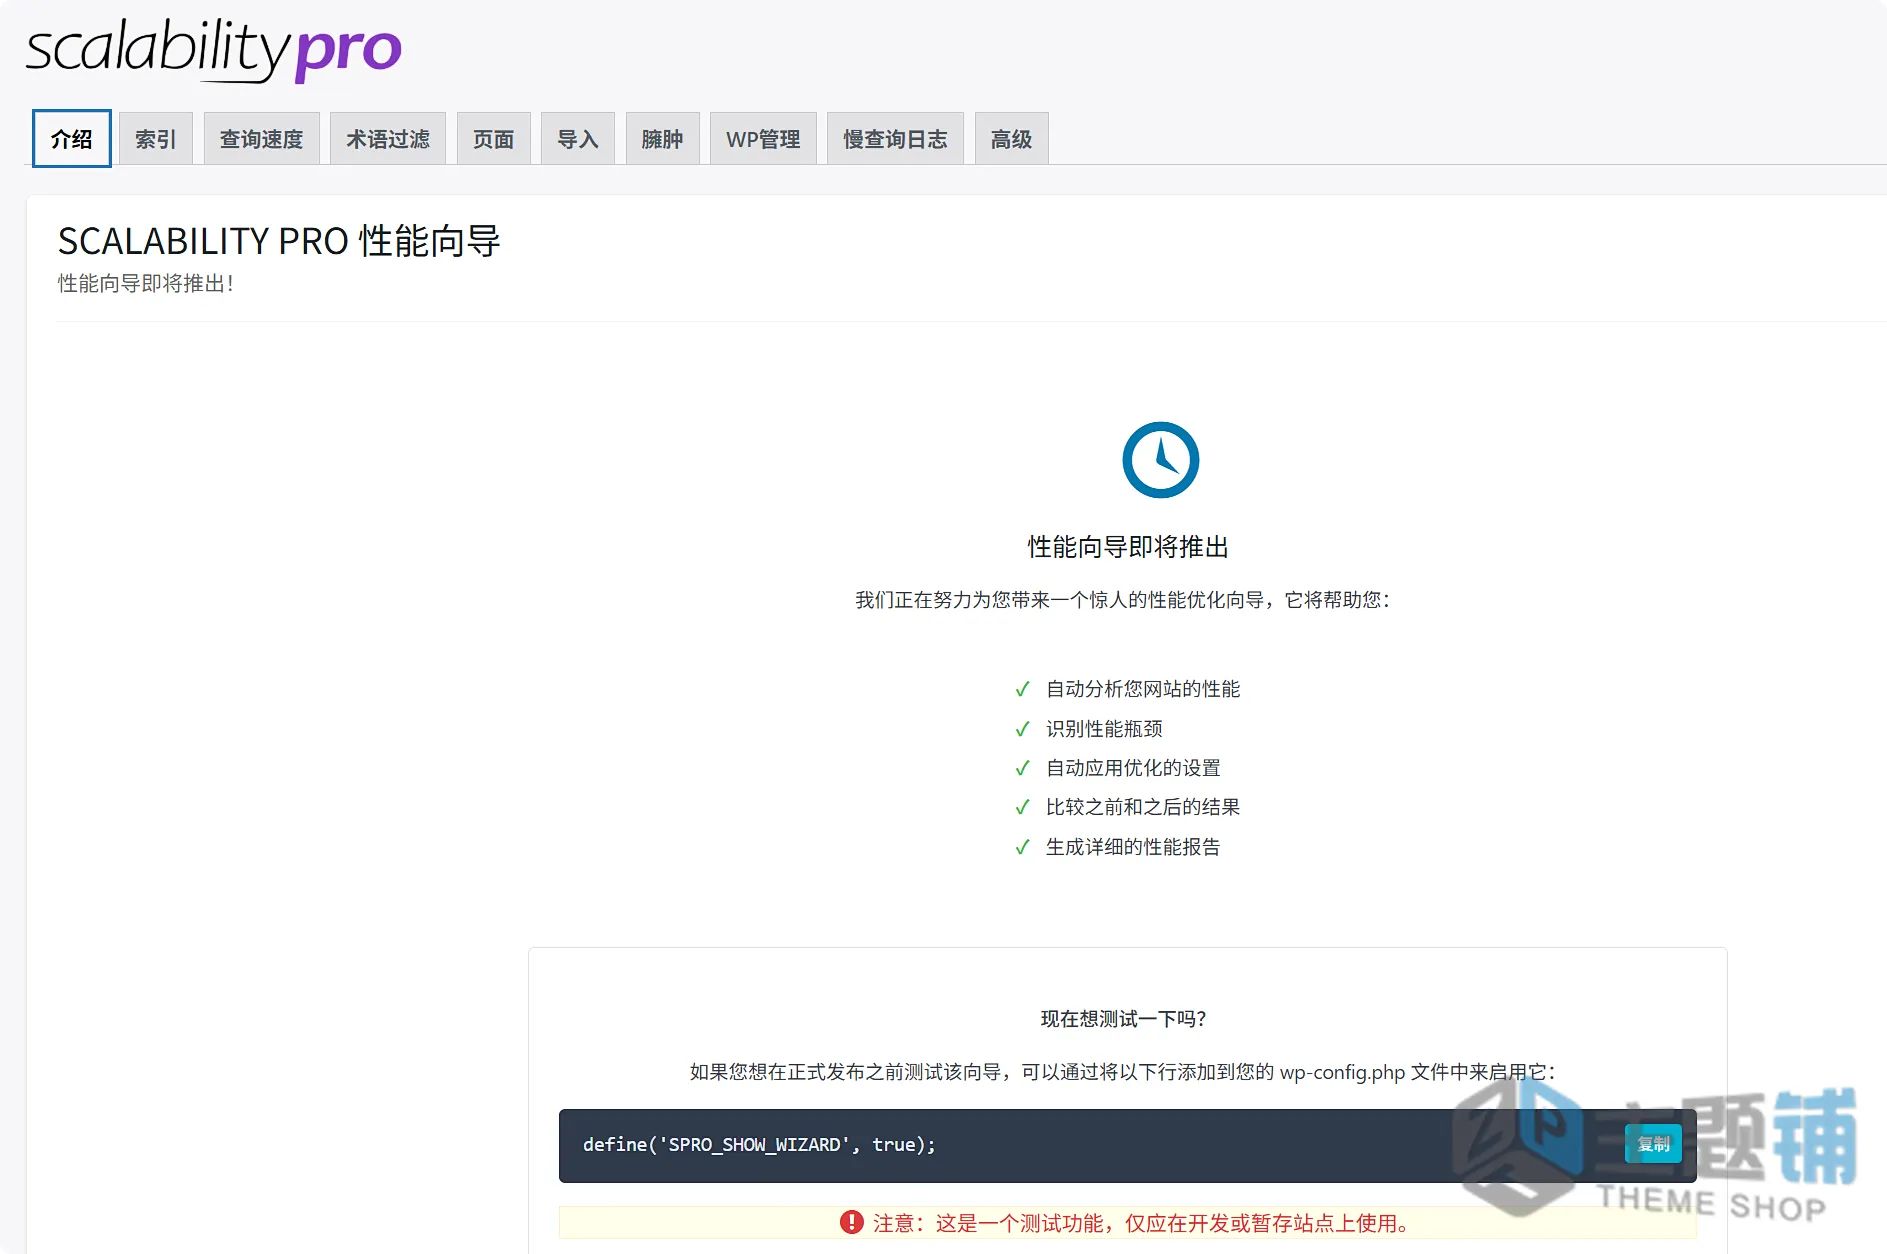Click the heading SCALABILITY PRO 性能向导
Viewport: 1887px width, 1254px height.
click(x=279, y=241)
